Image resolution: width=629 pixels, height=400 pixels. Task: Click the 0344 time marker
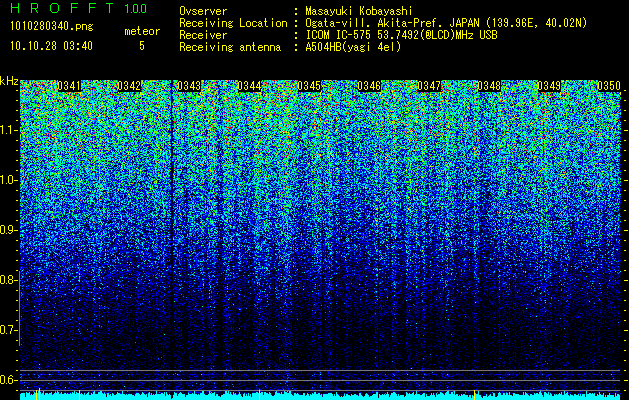pyautogui.click(x=249, y=86)
